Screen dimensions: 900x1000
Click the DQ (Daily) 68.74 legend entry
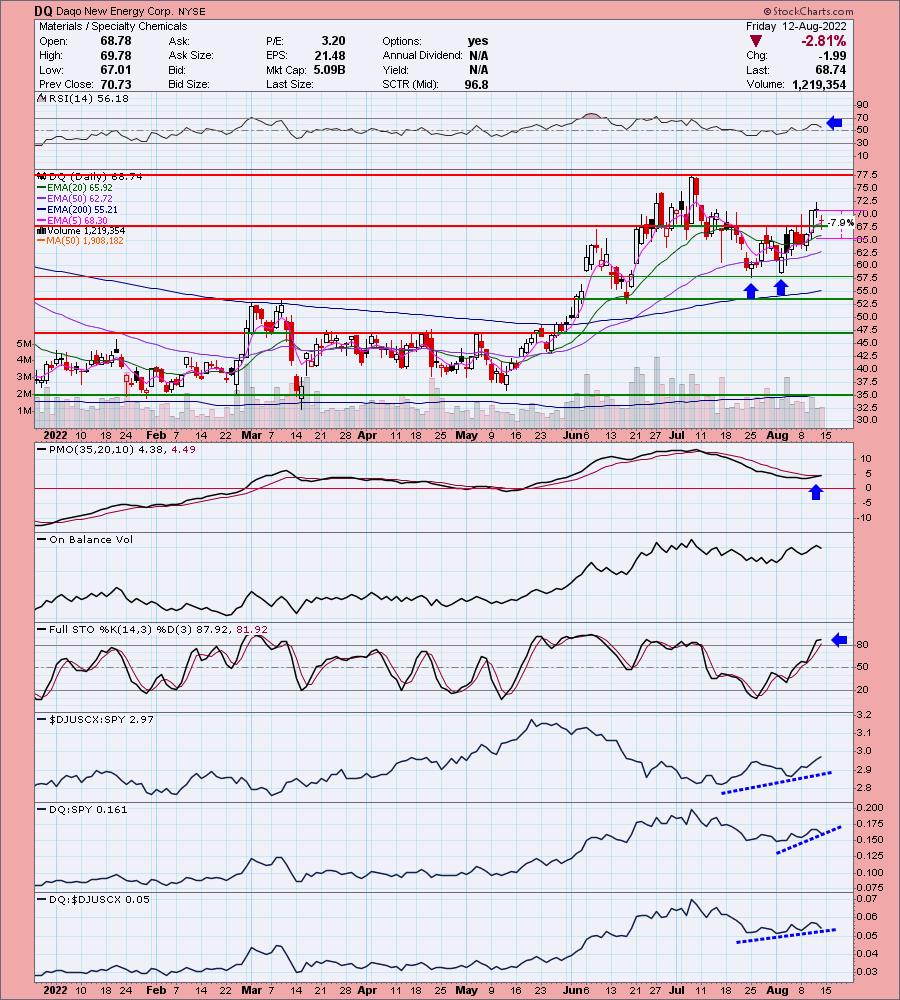(90, 177)
